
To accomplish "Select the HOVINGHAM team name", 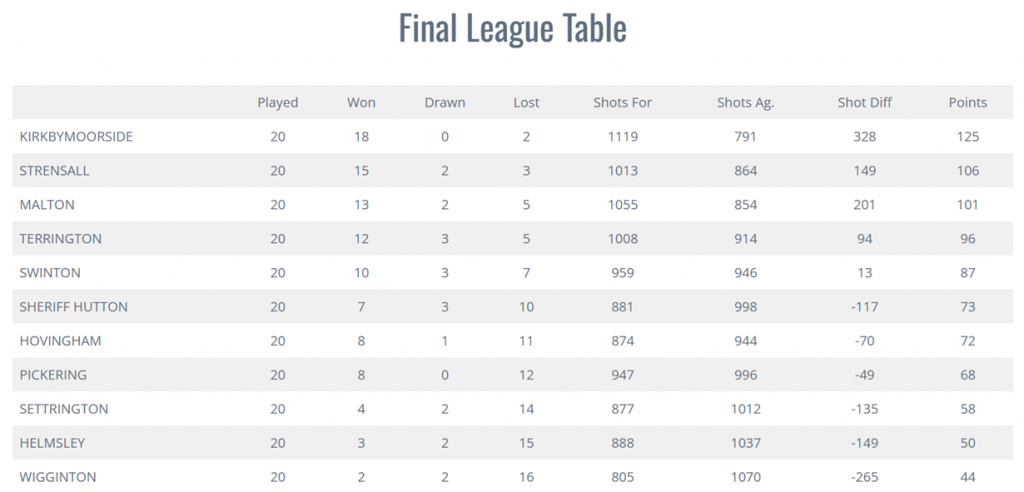I will tap(60, 340).
